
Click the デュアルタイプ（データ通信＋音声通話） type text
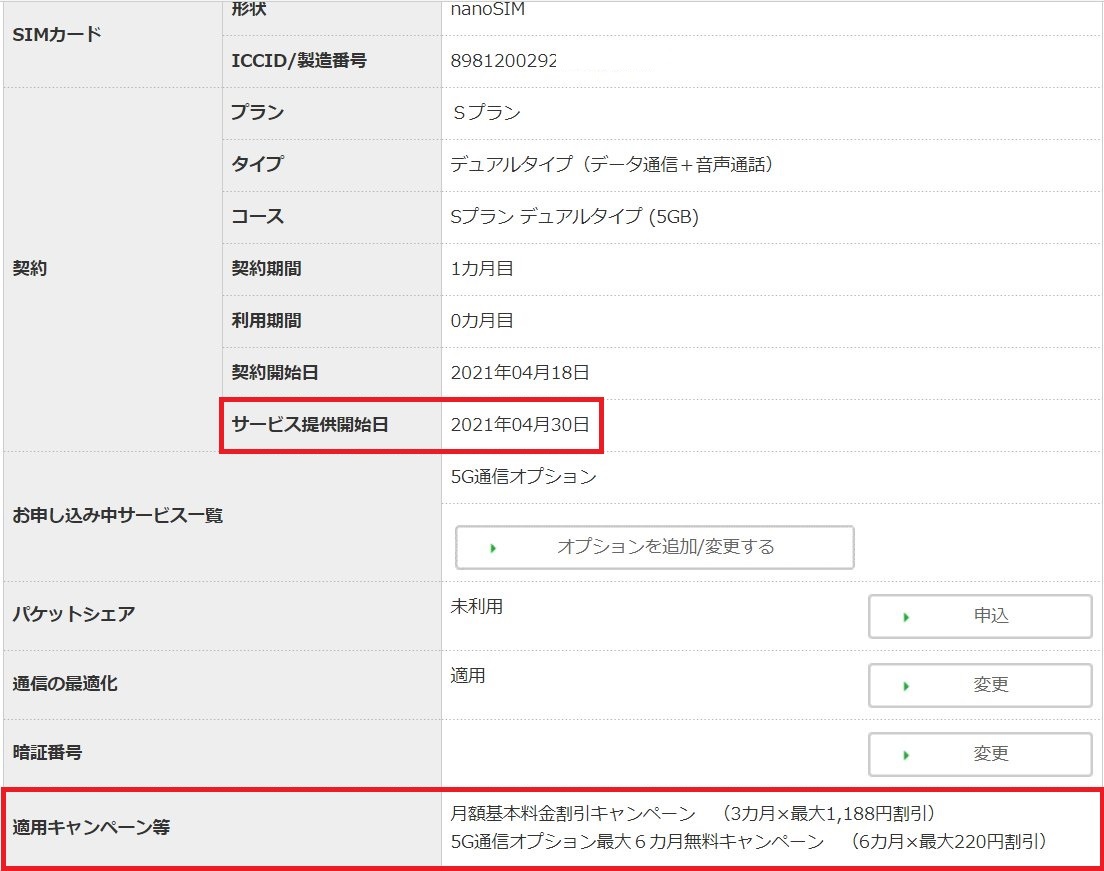point(612,165)
